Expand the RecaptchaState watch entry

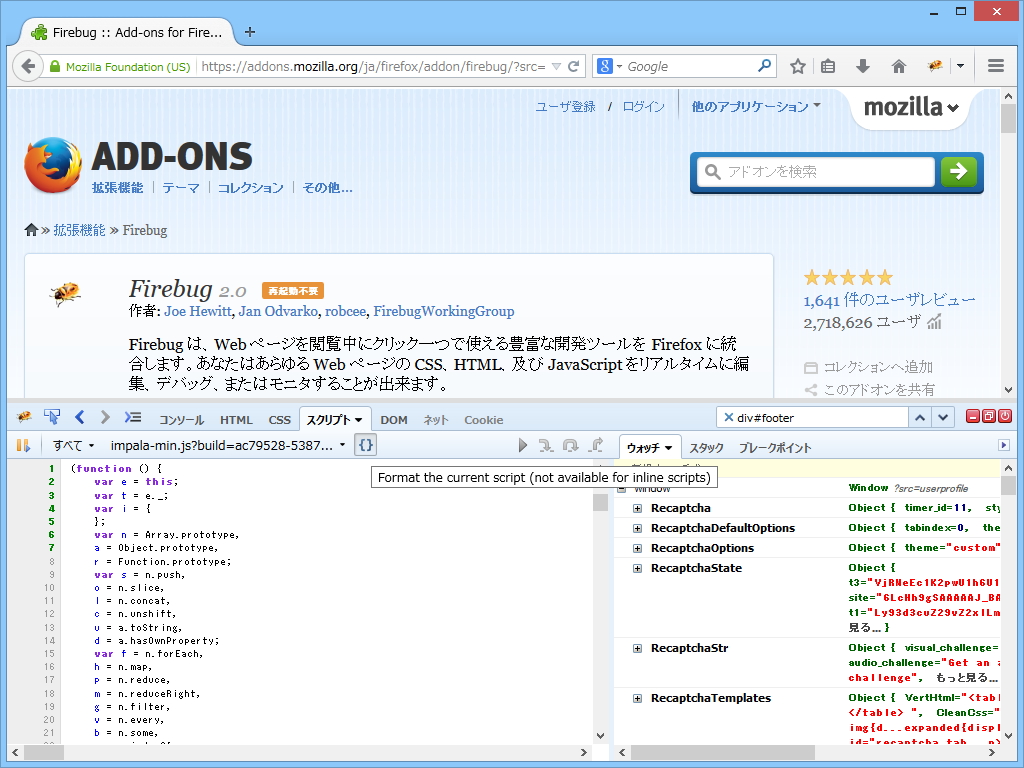pos(637,568)
